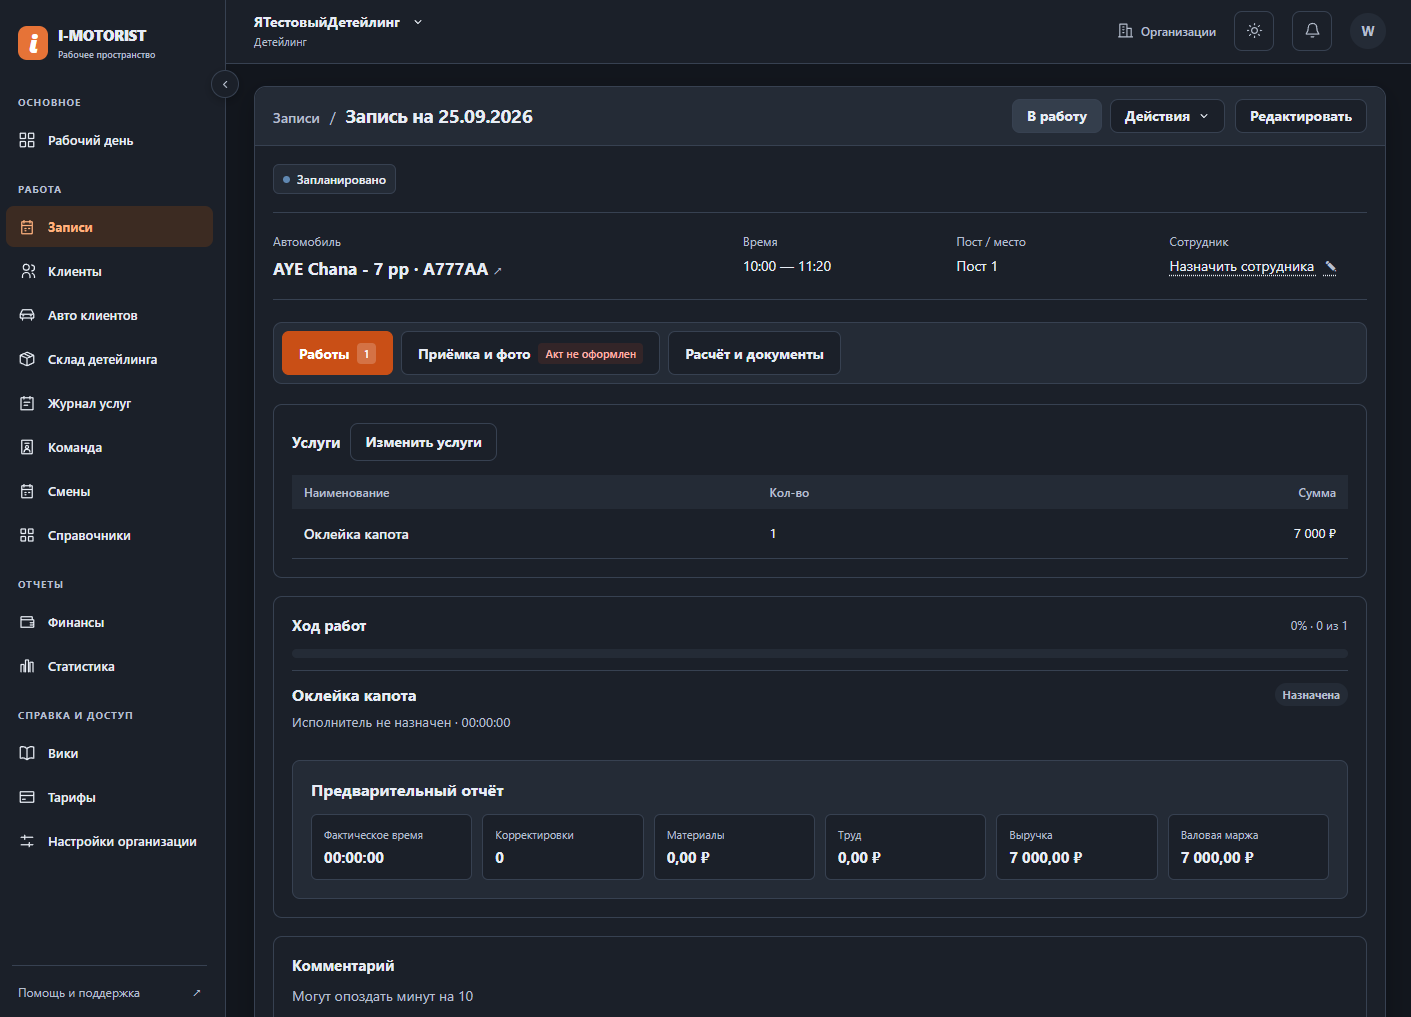This screenshot has width=1411, height=1017.
Task: Click the Оклейка капота row in services table
Action: click(819, 534)
